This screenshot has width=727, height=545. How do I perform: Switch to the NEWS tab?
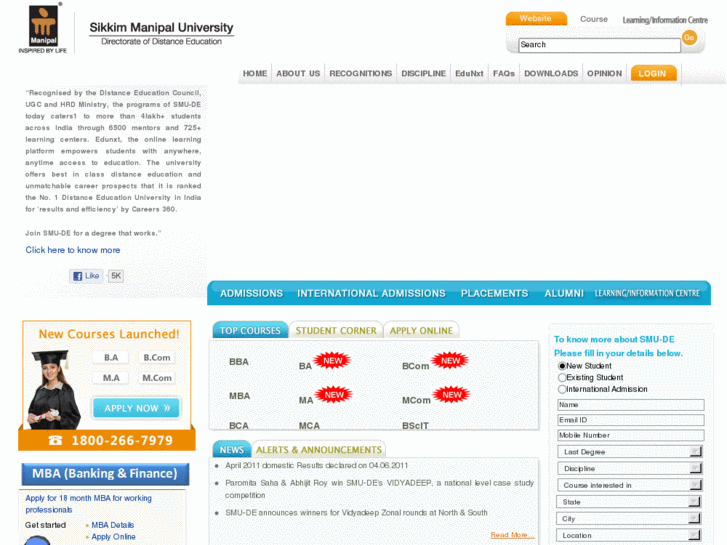point(232,449)
